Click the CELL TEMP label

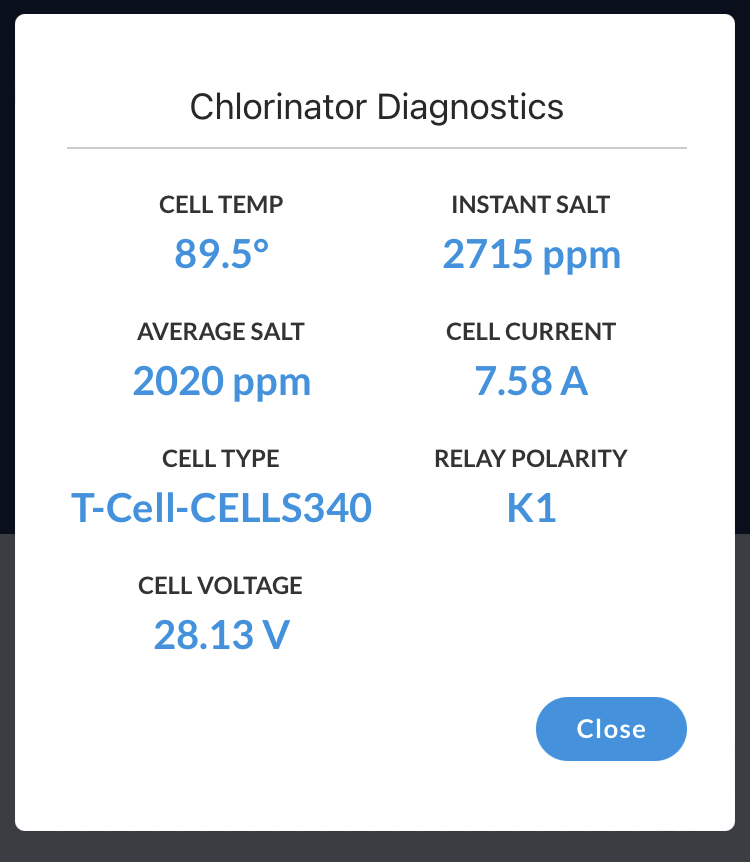click(x=221, y=205)
